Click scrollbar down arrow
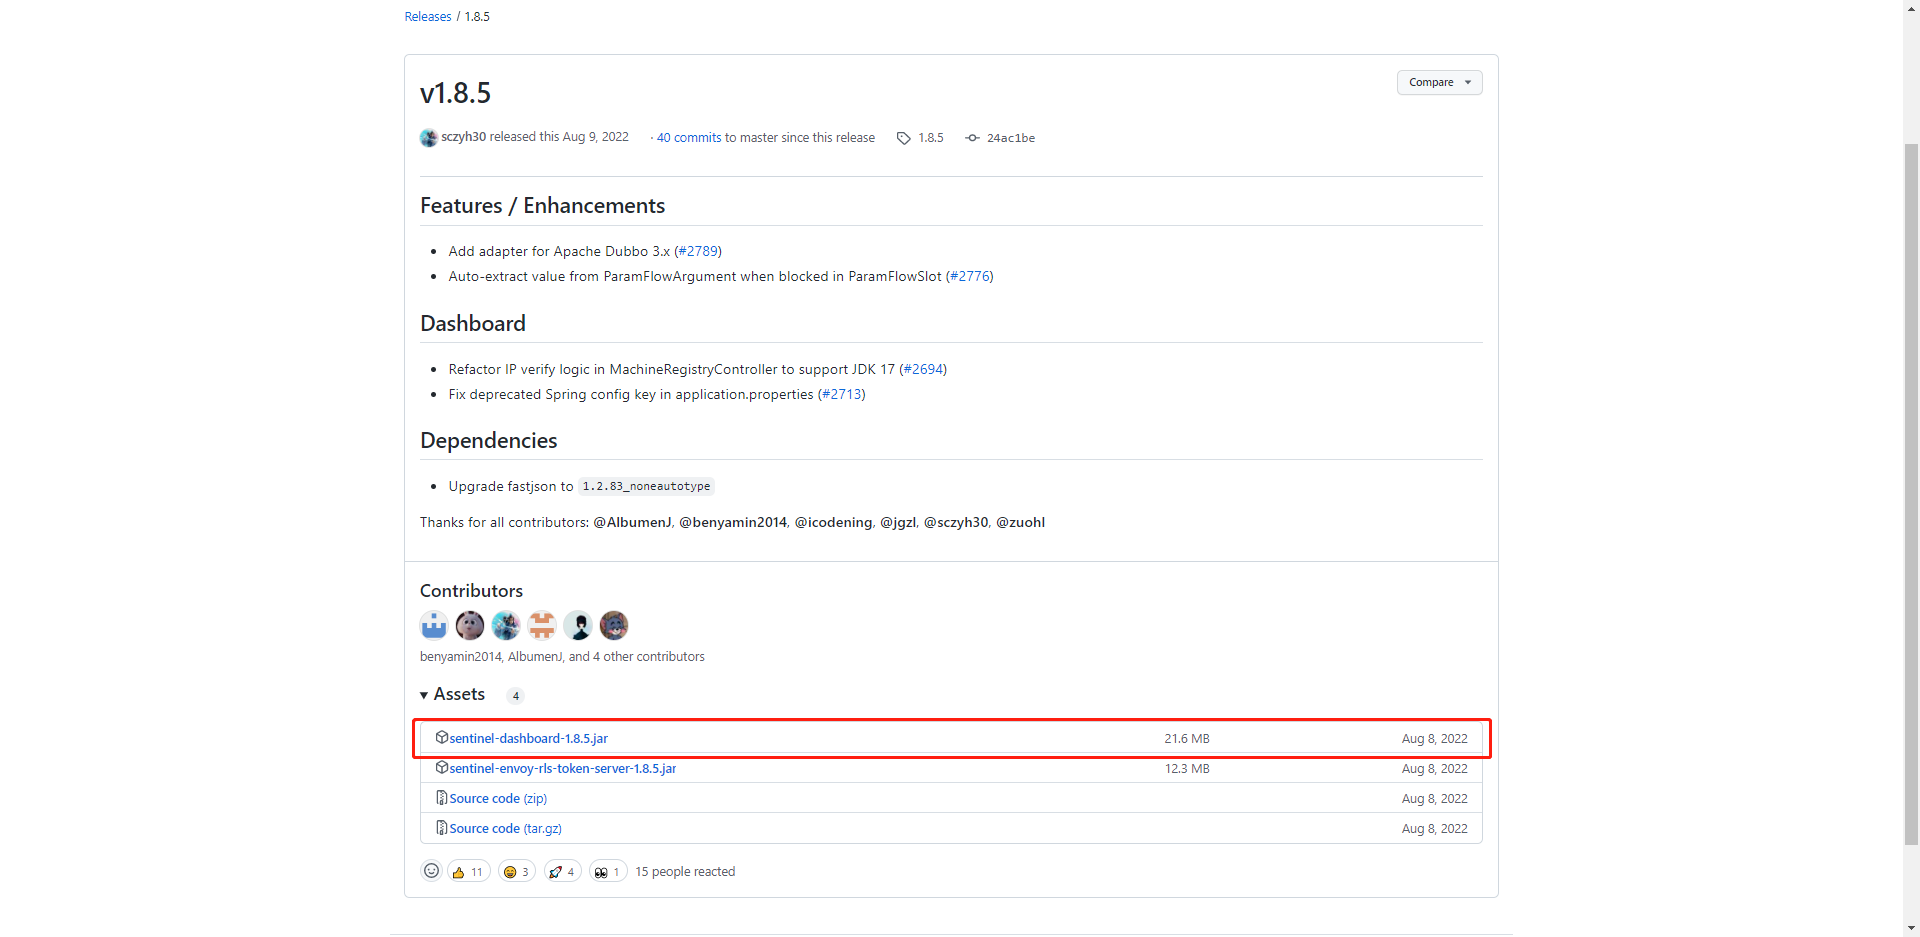The image size is (1920, 937). 1911,928
